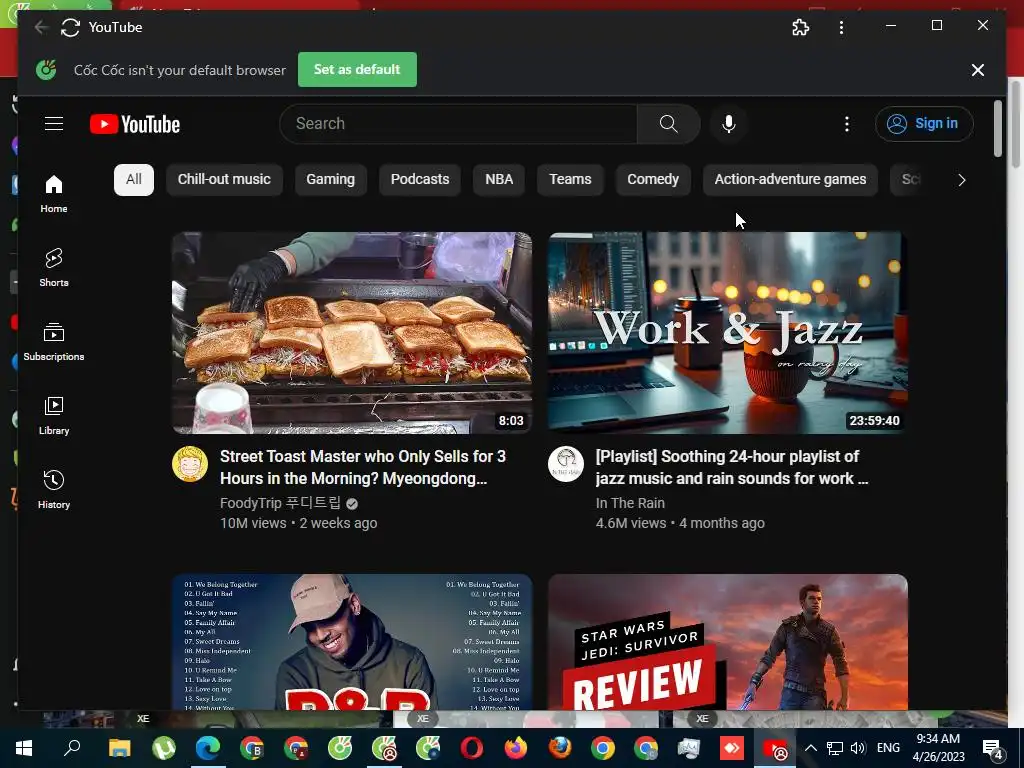Open the R&B playlist thumbnail
The height and width of the screenshot is (768, 1024).
pyautogui.click(x=352, y=642)
